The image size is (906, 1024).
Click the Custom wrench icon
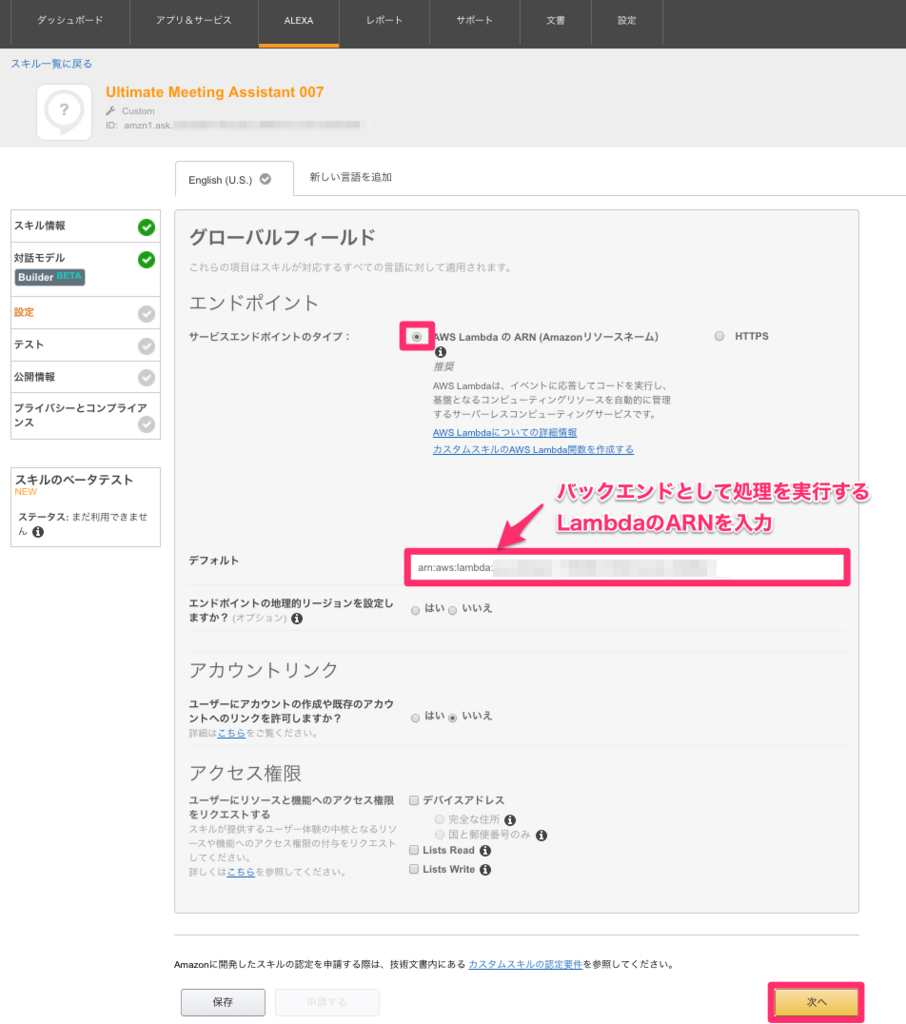[x=111, y=111]
